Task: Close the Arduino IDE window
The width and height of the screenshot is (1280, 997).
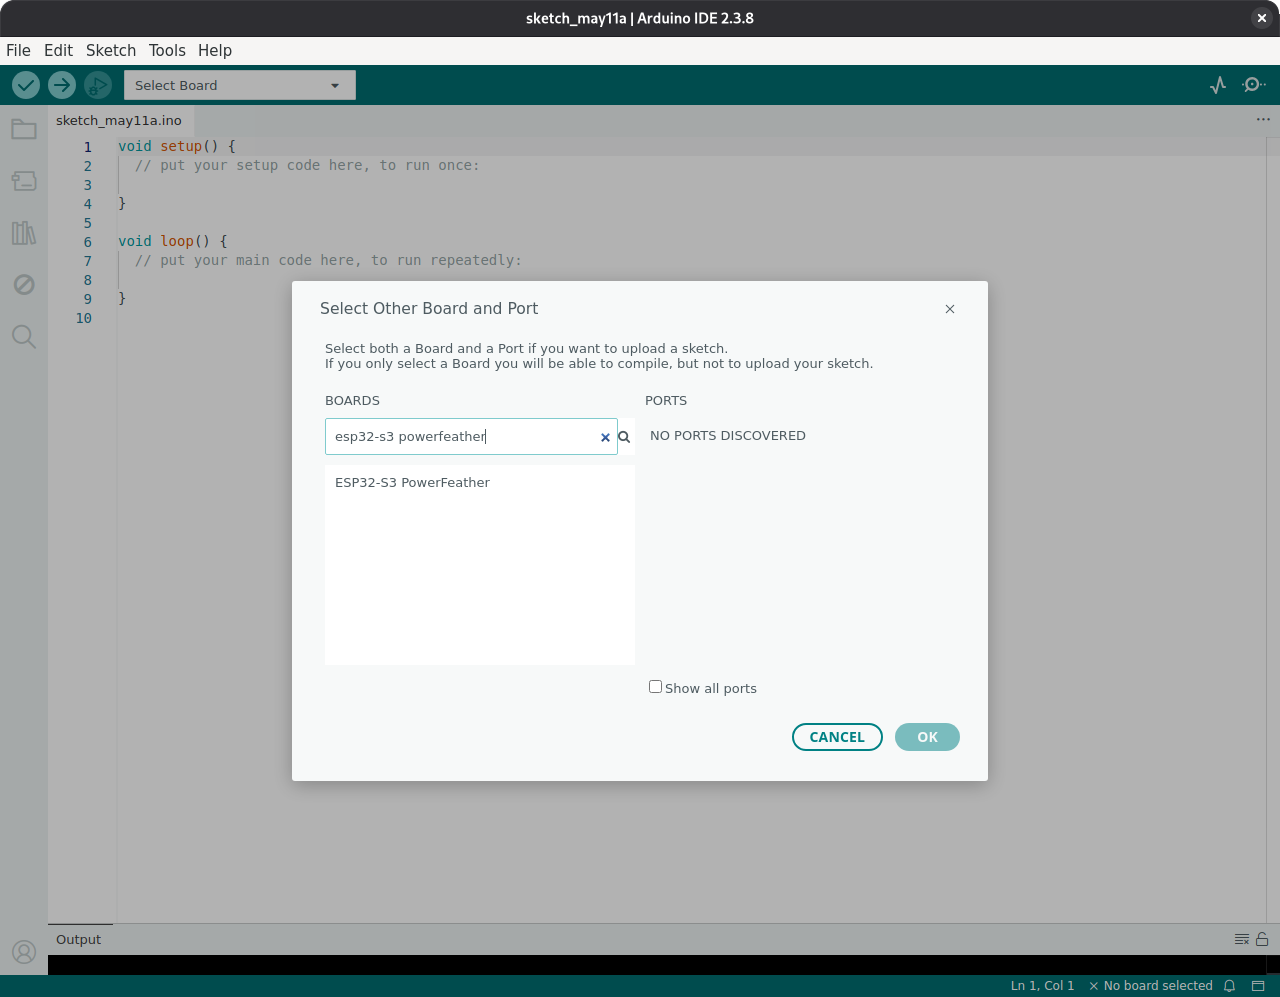Action: (x=1262, y=18)
